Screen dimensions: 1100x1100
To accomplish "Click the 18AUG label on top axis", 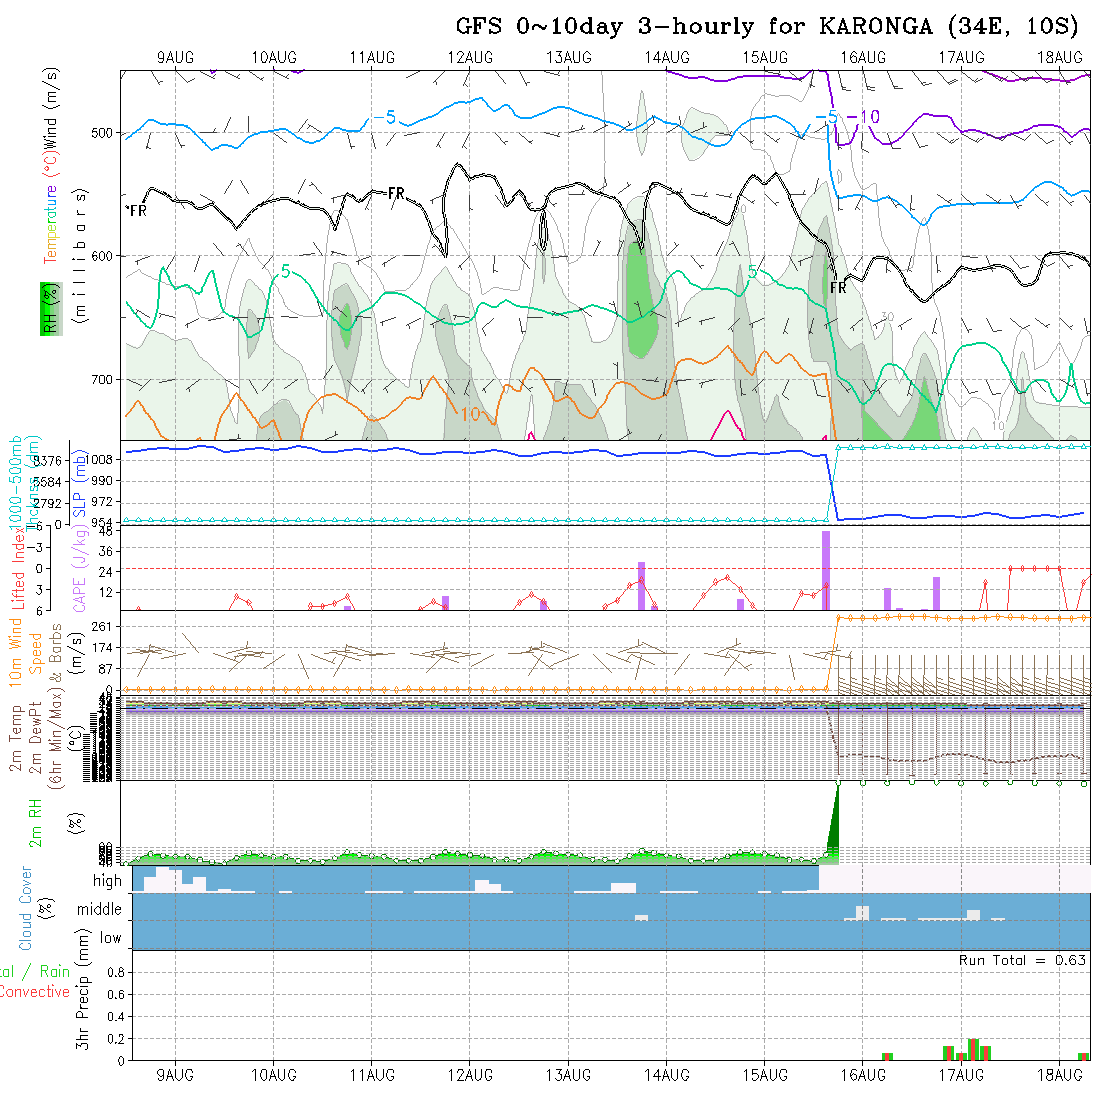I will point(1060,58).
